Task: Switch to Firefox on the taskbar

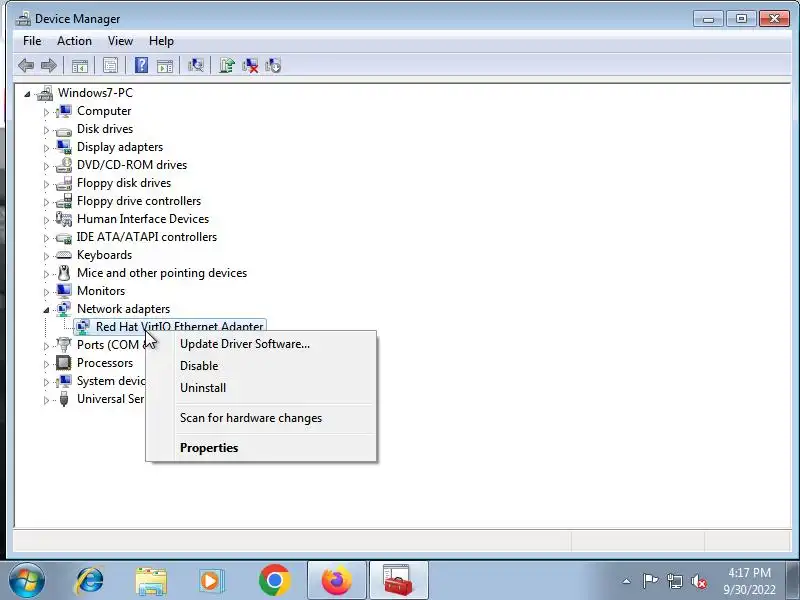Action: pyautogui.click(x=337, y=581)
